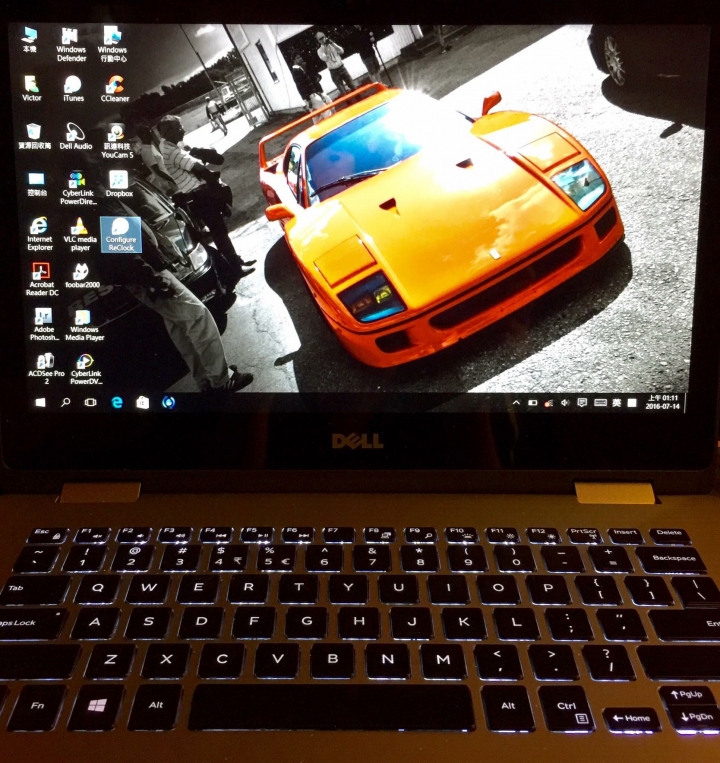Expand the hidden system tray icons chevron

[516, 402]
